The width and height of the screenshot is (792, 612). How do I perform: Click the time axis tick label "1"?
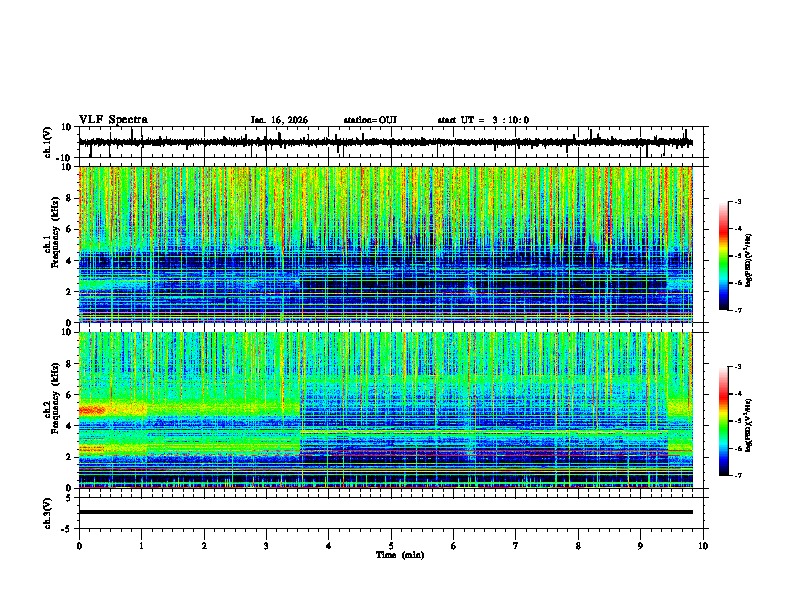coord(142,546)
